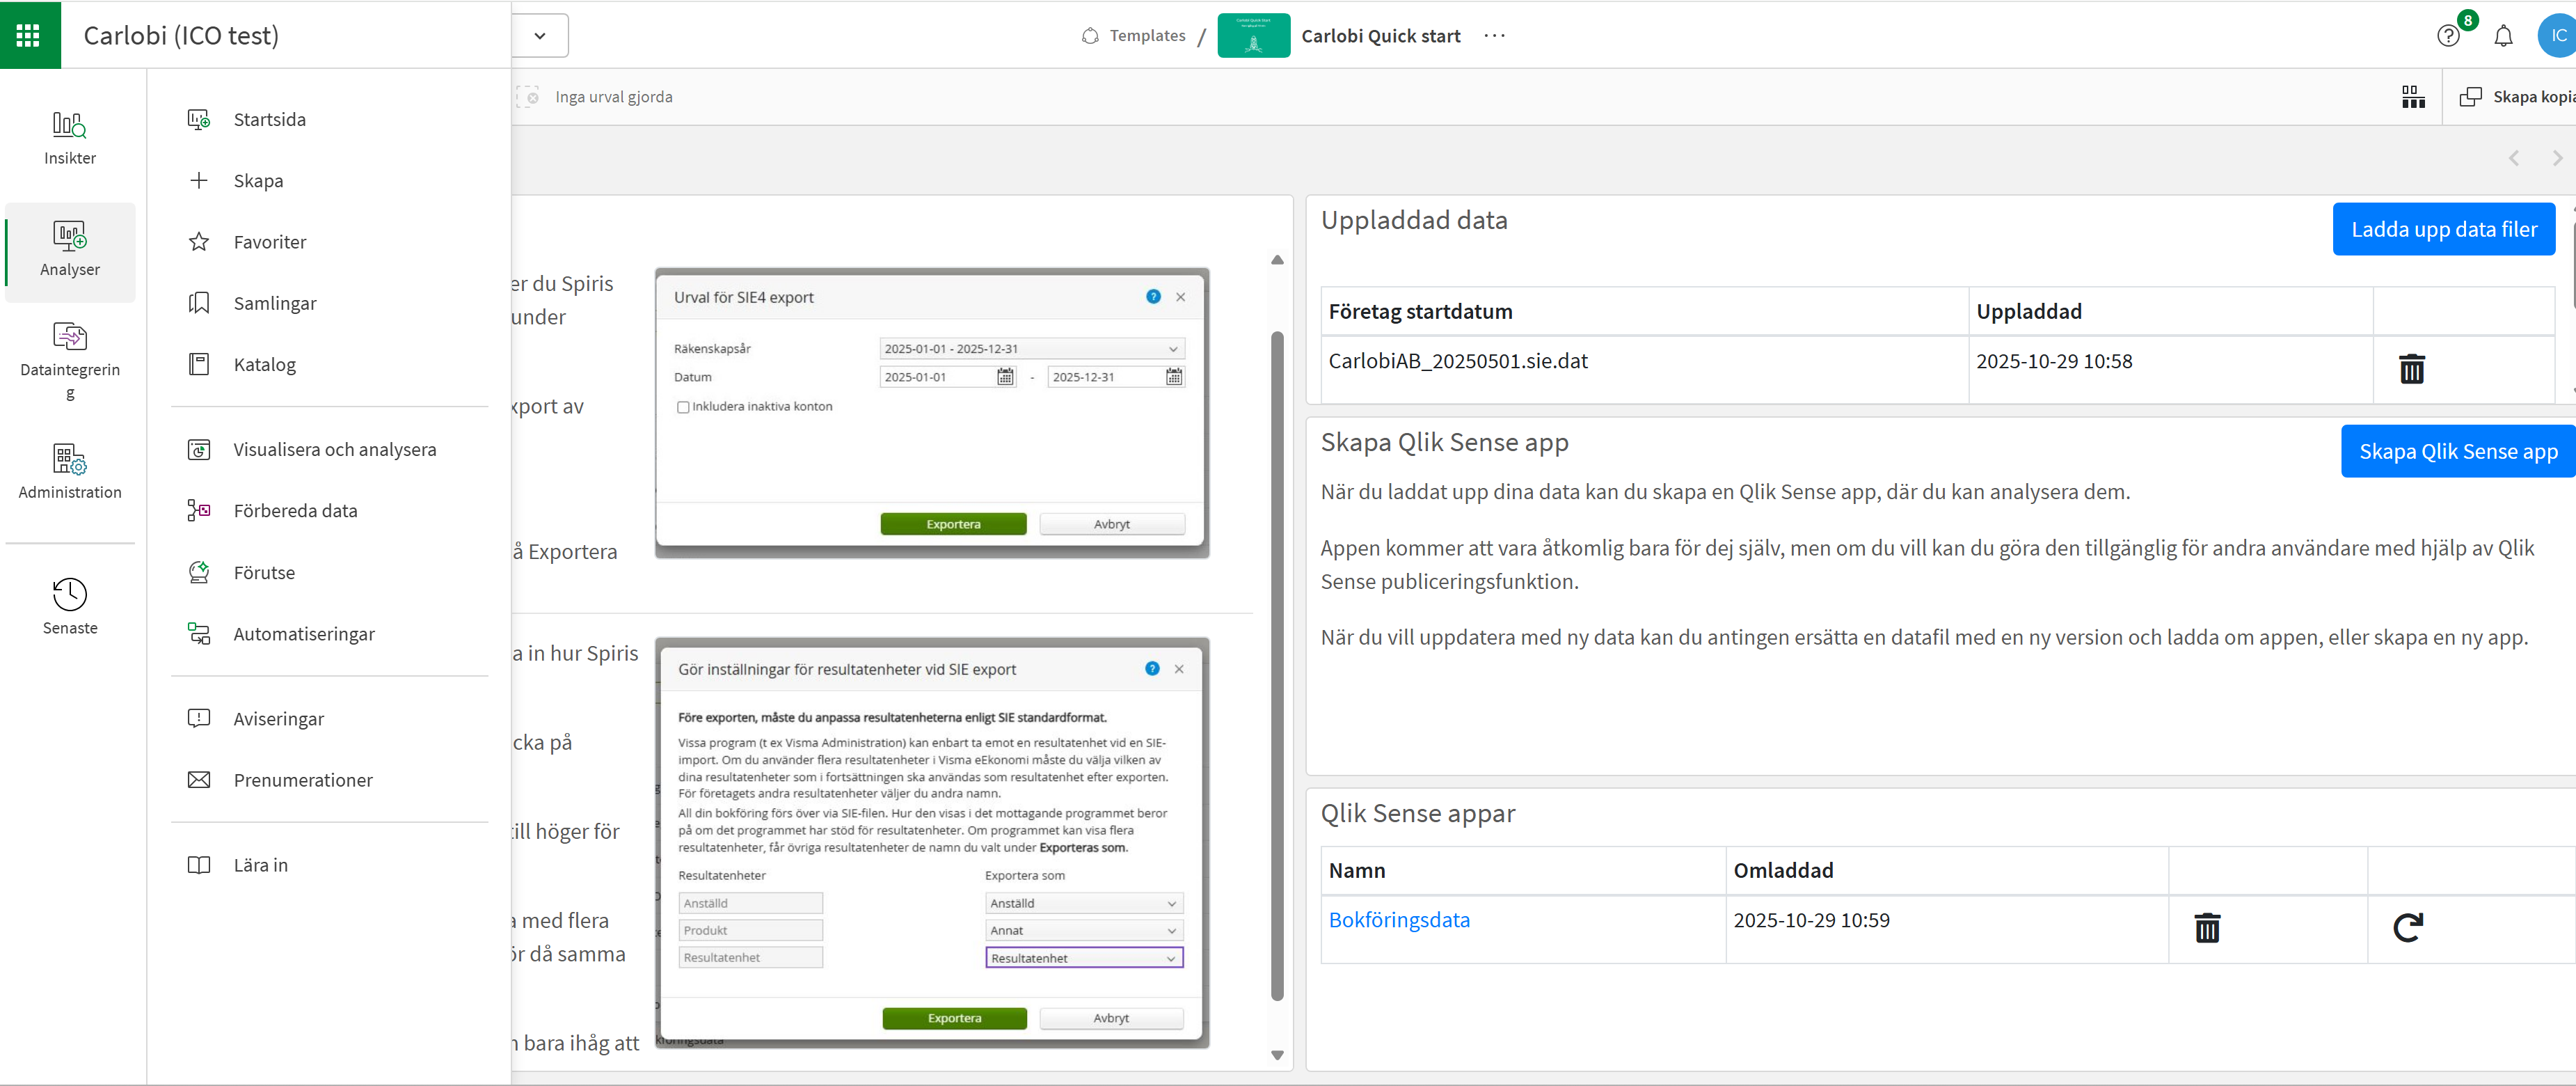Click the sheet grid view icon

2413,97
